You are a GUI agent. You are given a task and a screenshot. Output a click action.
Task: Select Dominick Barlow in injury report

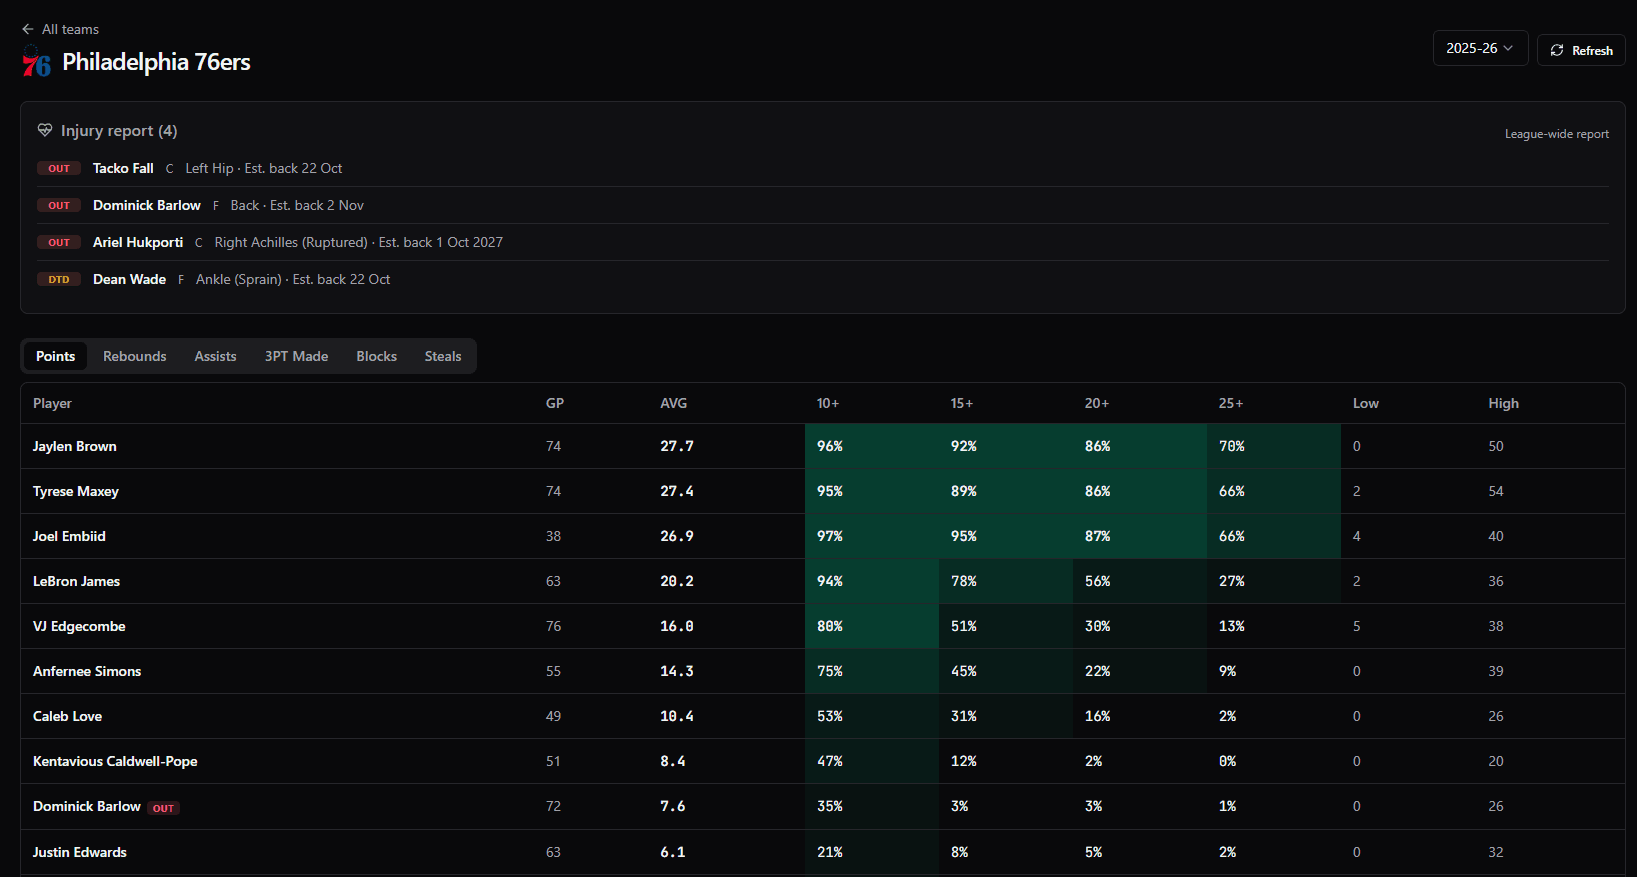click(x=147, y=205)
